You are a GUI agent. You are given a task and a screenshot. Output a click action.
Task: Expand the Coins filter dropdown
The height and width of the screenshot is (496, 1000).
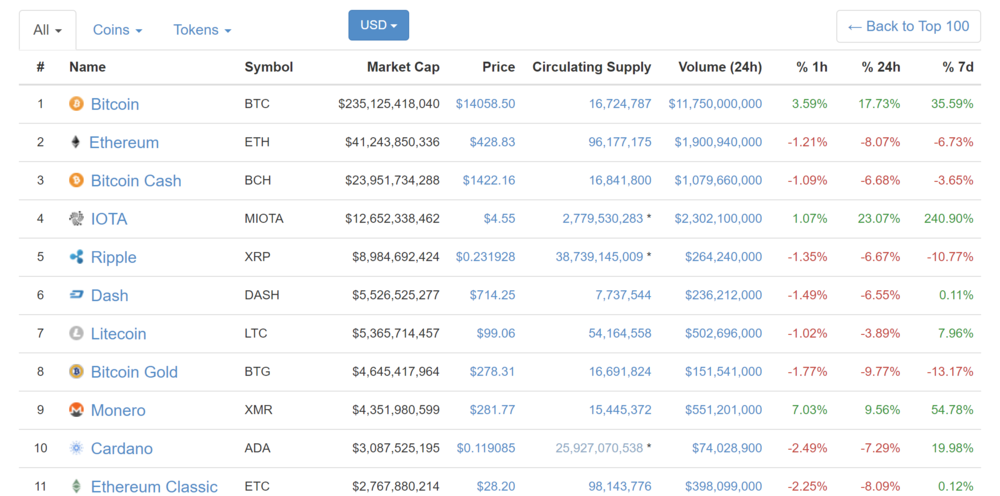tap(117, 30)
